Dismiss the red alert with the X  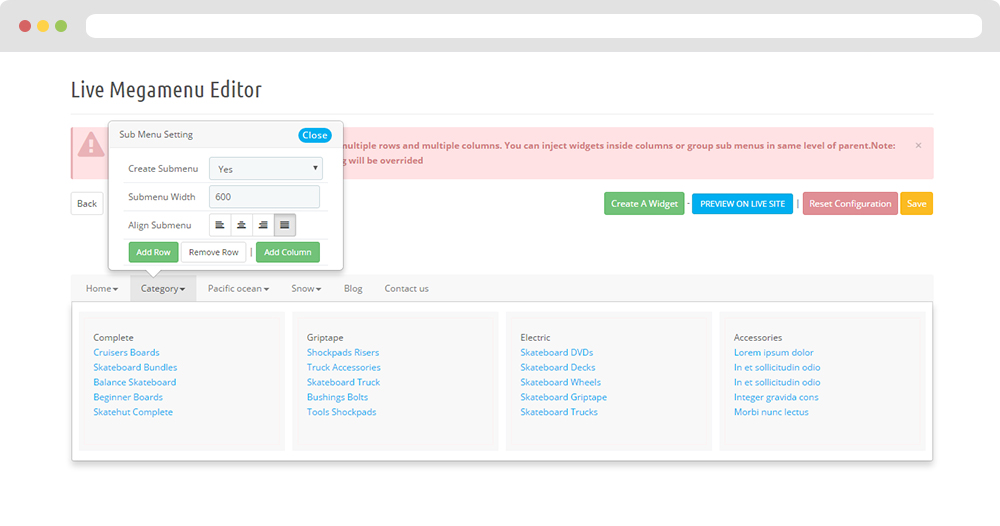click(x=918, y=146)
